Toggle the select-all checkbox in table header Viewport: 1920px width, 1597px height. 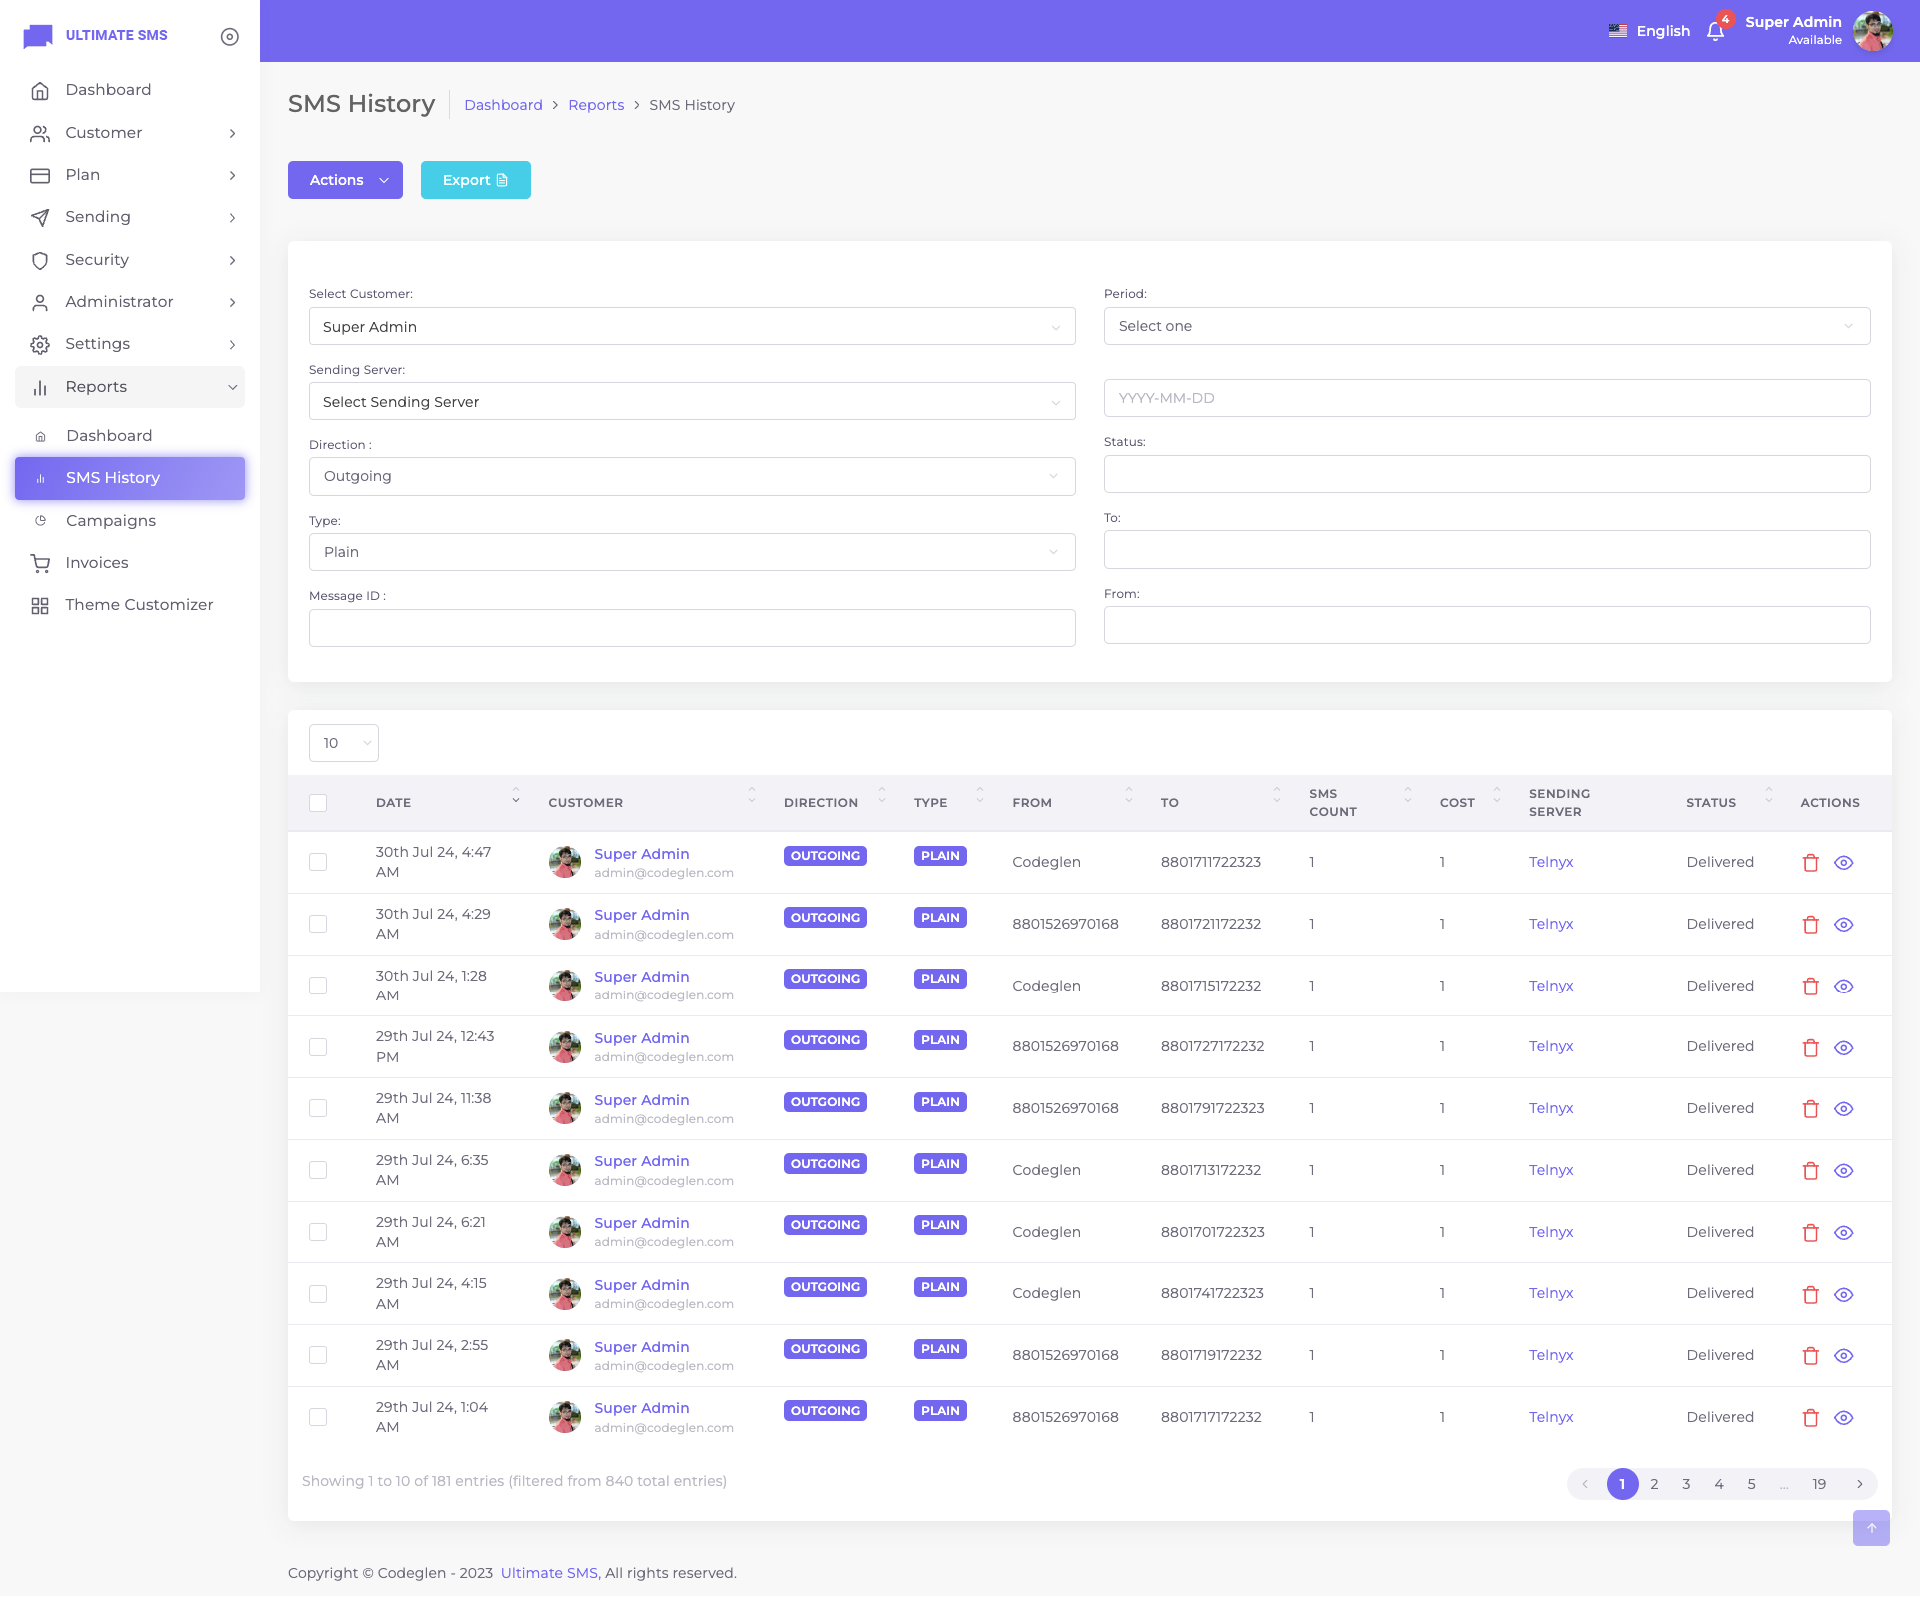click(x=318, y=803)
